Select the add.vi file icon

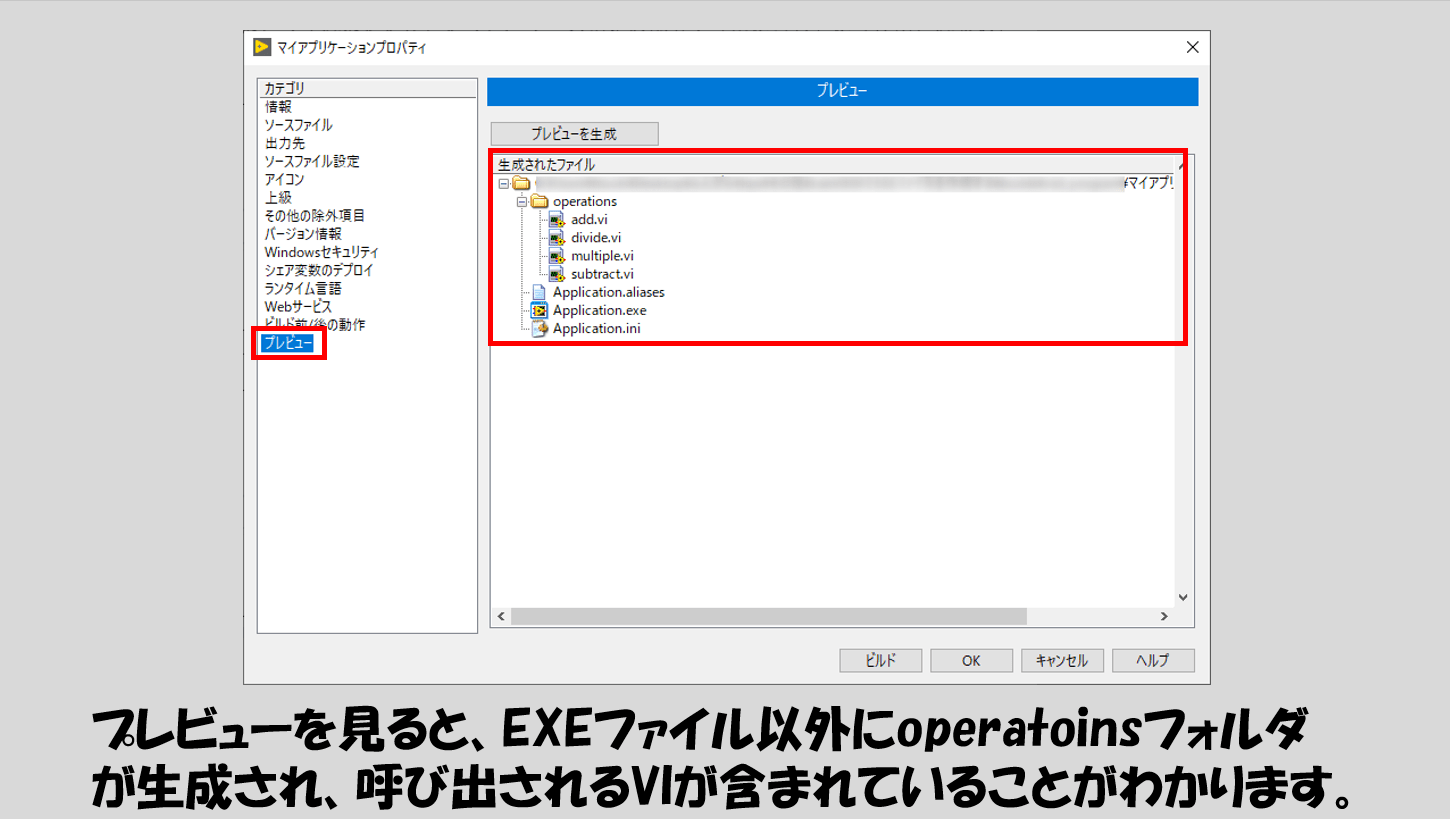click(556, 219)
